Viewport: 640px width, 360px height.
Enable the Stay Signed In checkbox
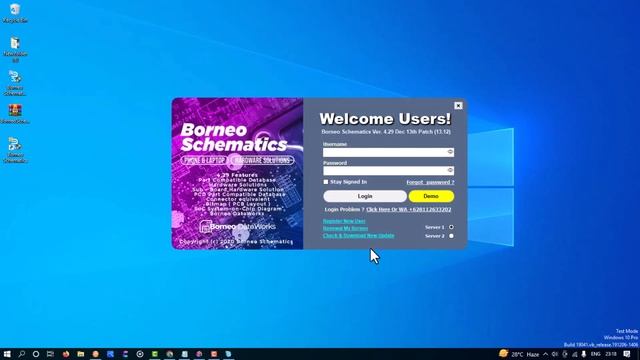[326, 182]
